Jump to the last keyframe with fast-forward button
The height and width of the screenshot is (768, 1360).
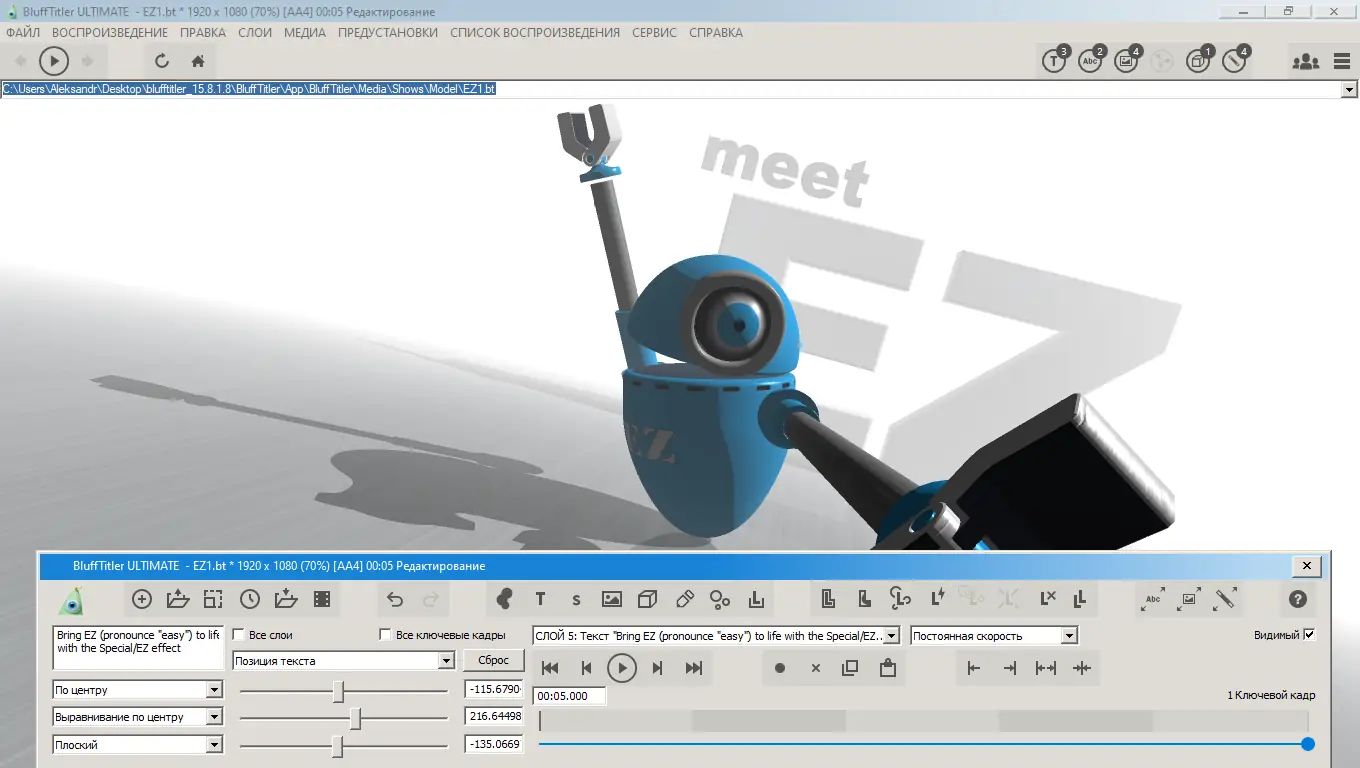[694, 668]
